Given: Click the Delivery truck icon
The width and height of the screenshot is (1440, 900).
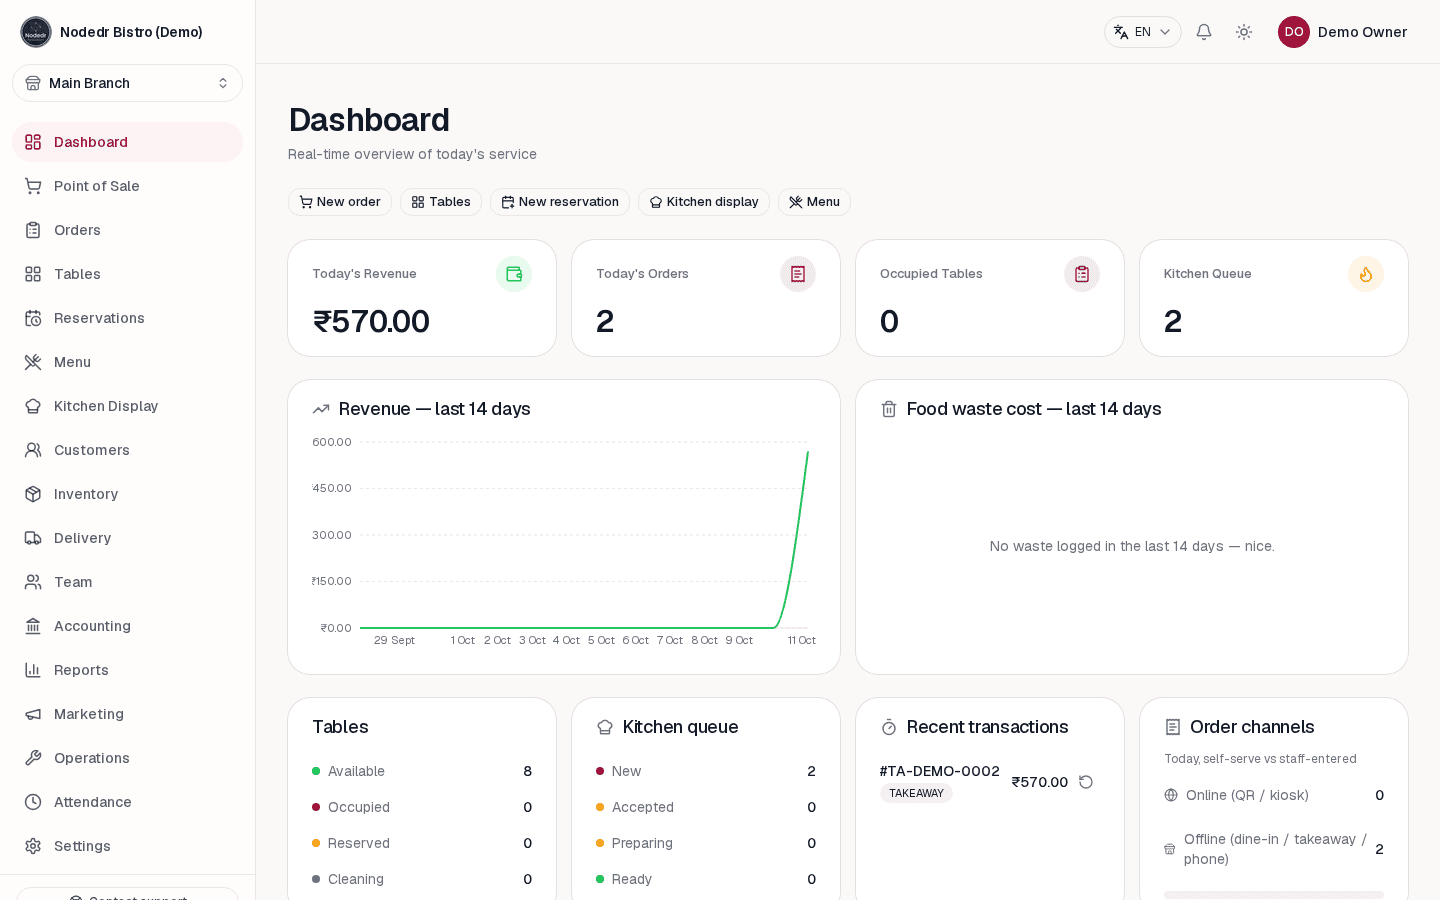Looking at the screenshot, I should pyautogui.click(x=33, y=538).
